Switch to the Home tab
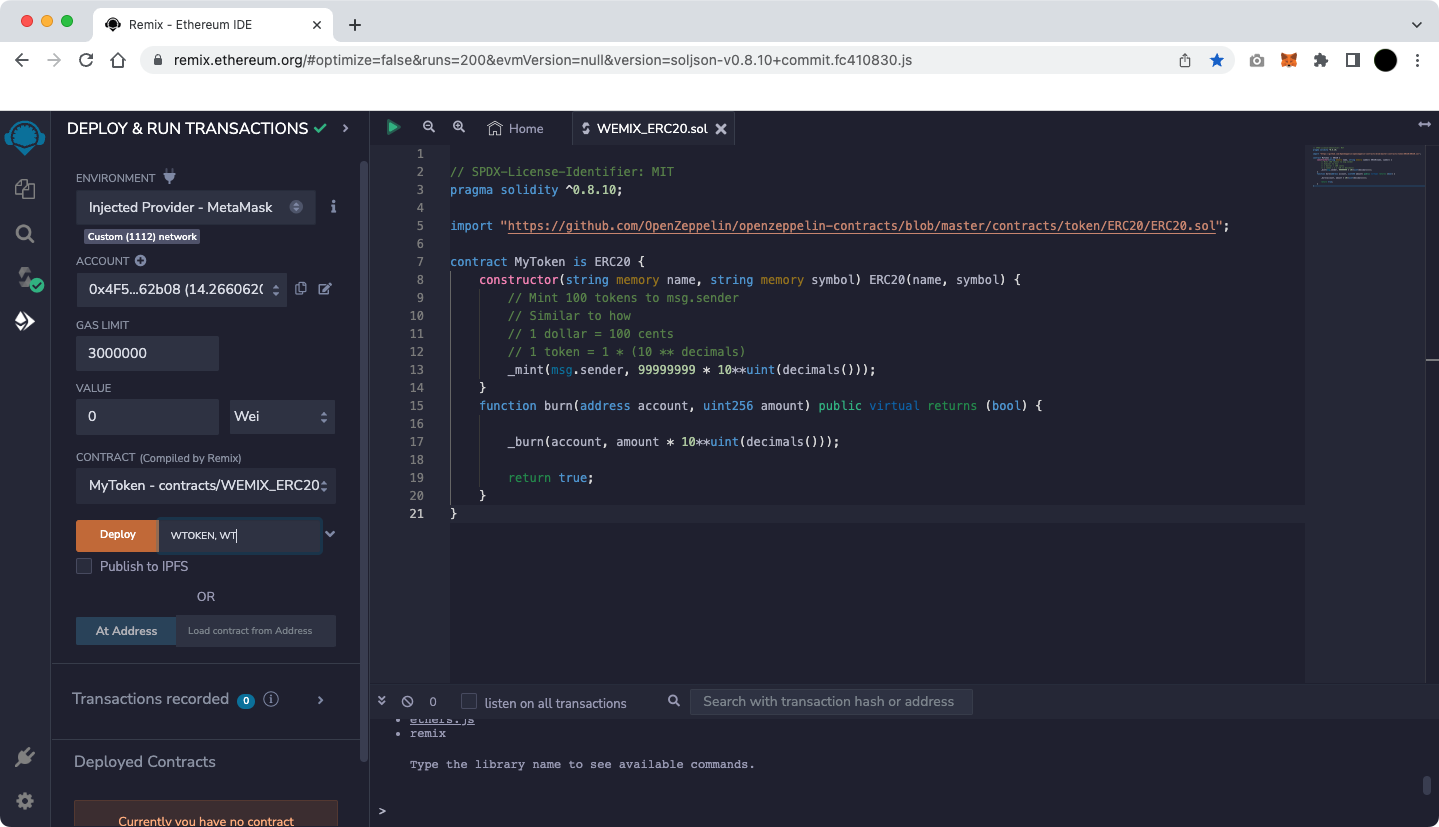 tap(515, 128)
